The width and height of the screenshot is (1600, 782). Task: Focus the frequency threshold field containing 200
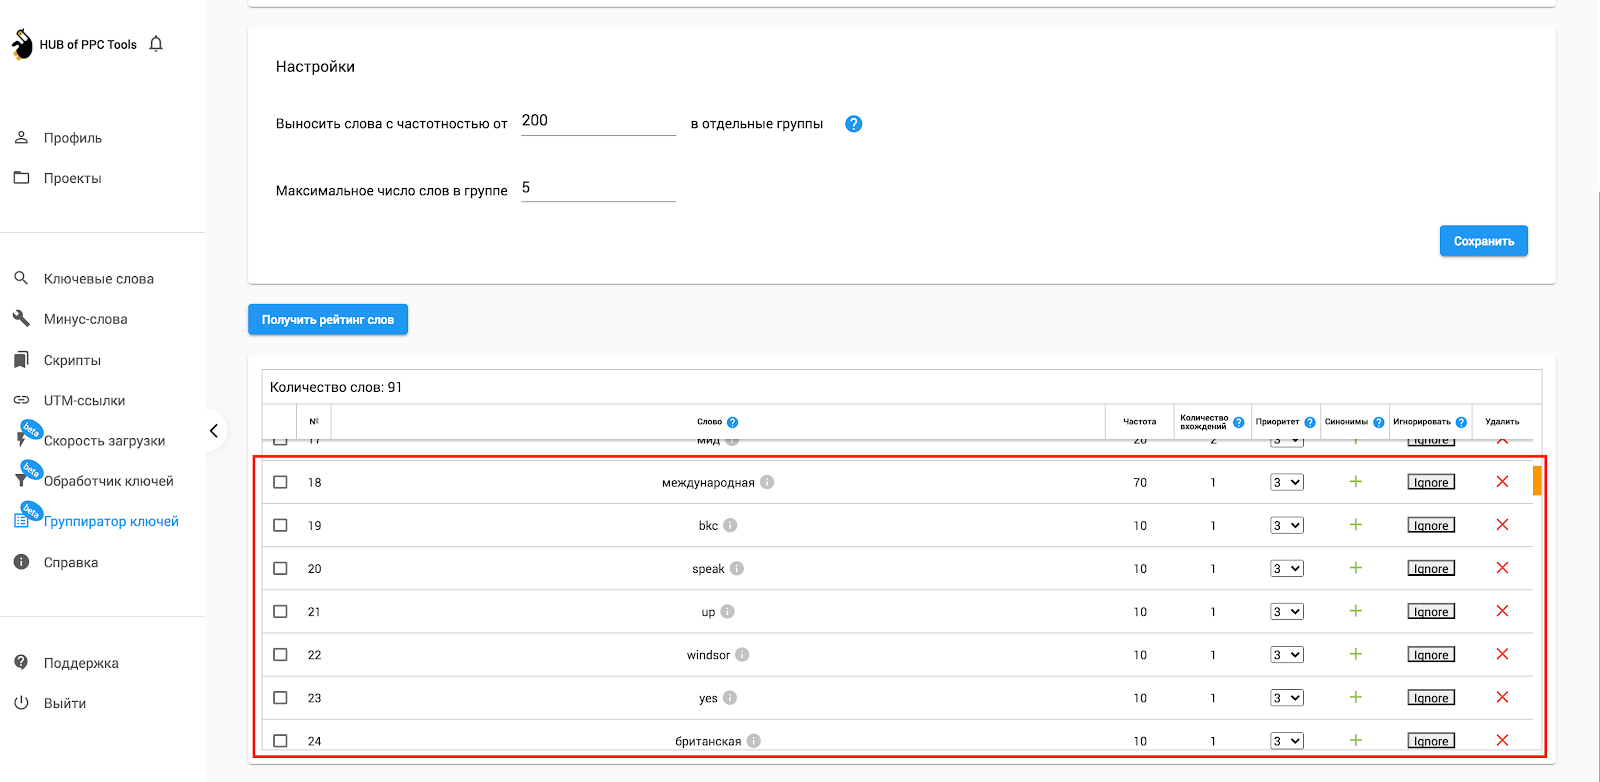[x=598, y=121]
